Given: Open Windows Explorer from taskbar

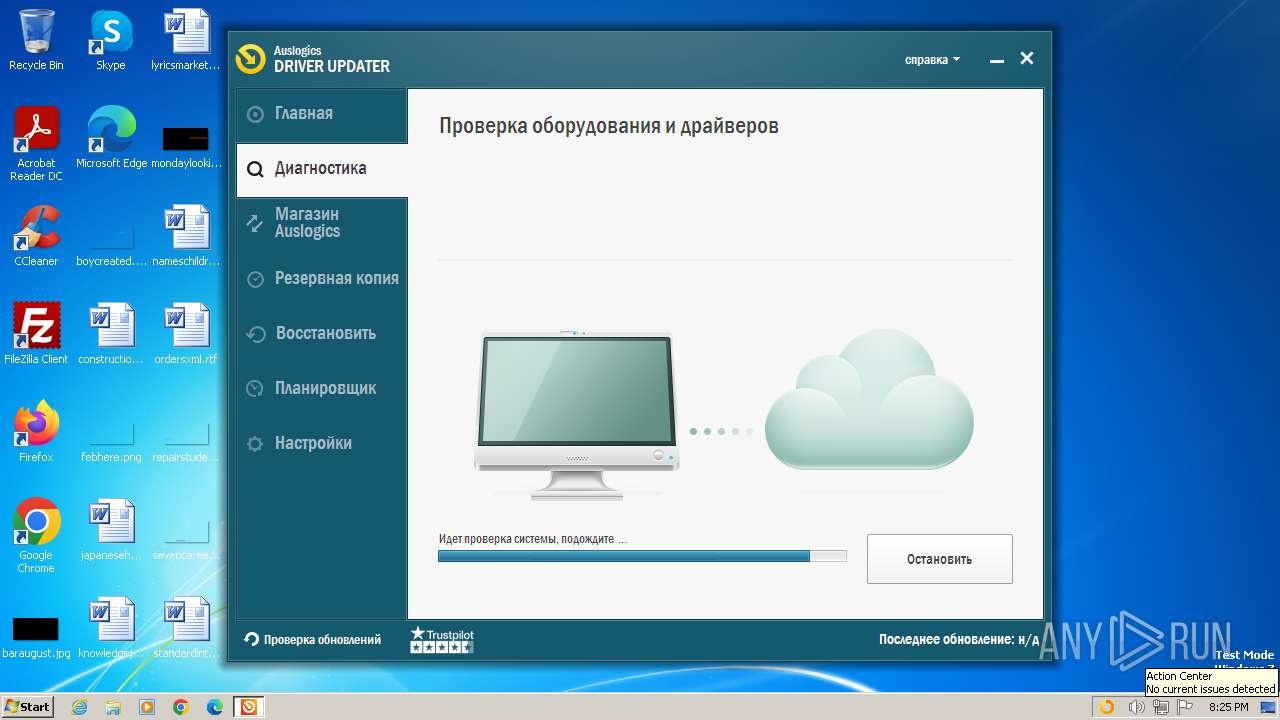Looking at the screenshot, I should click(113, 707).
